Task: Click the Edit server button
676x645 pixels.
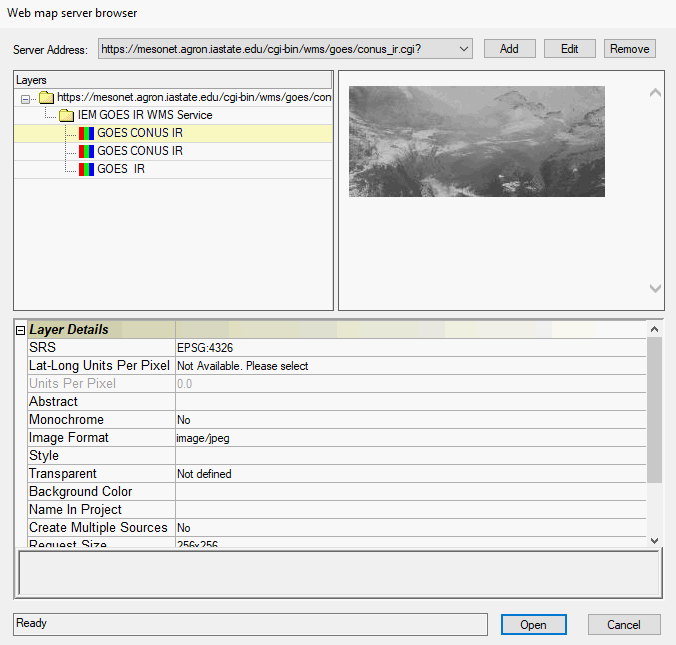Action: click(569, 49)
